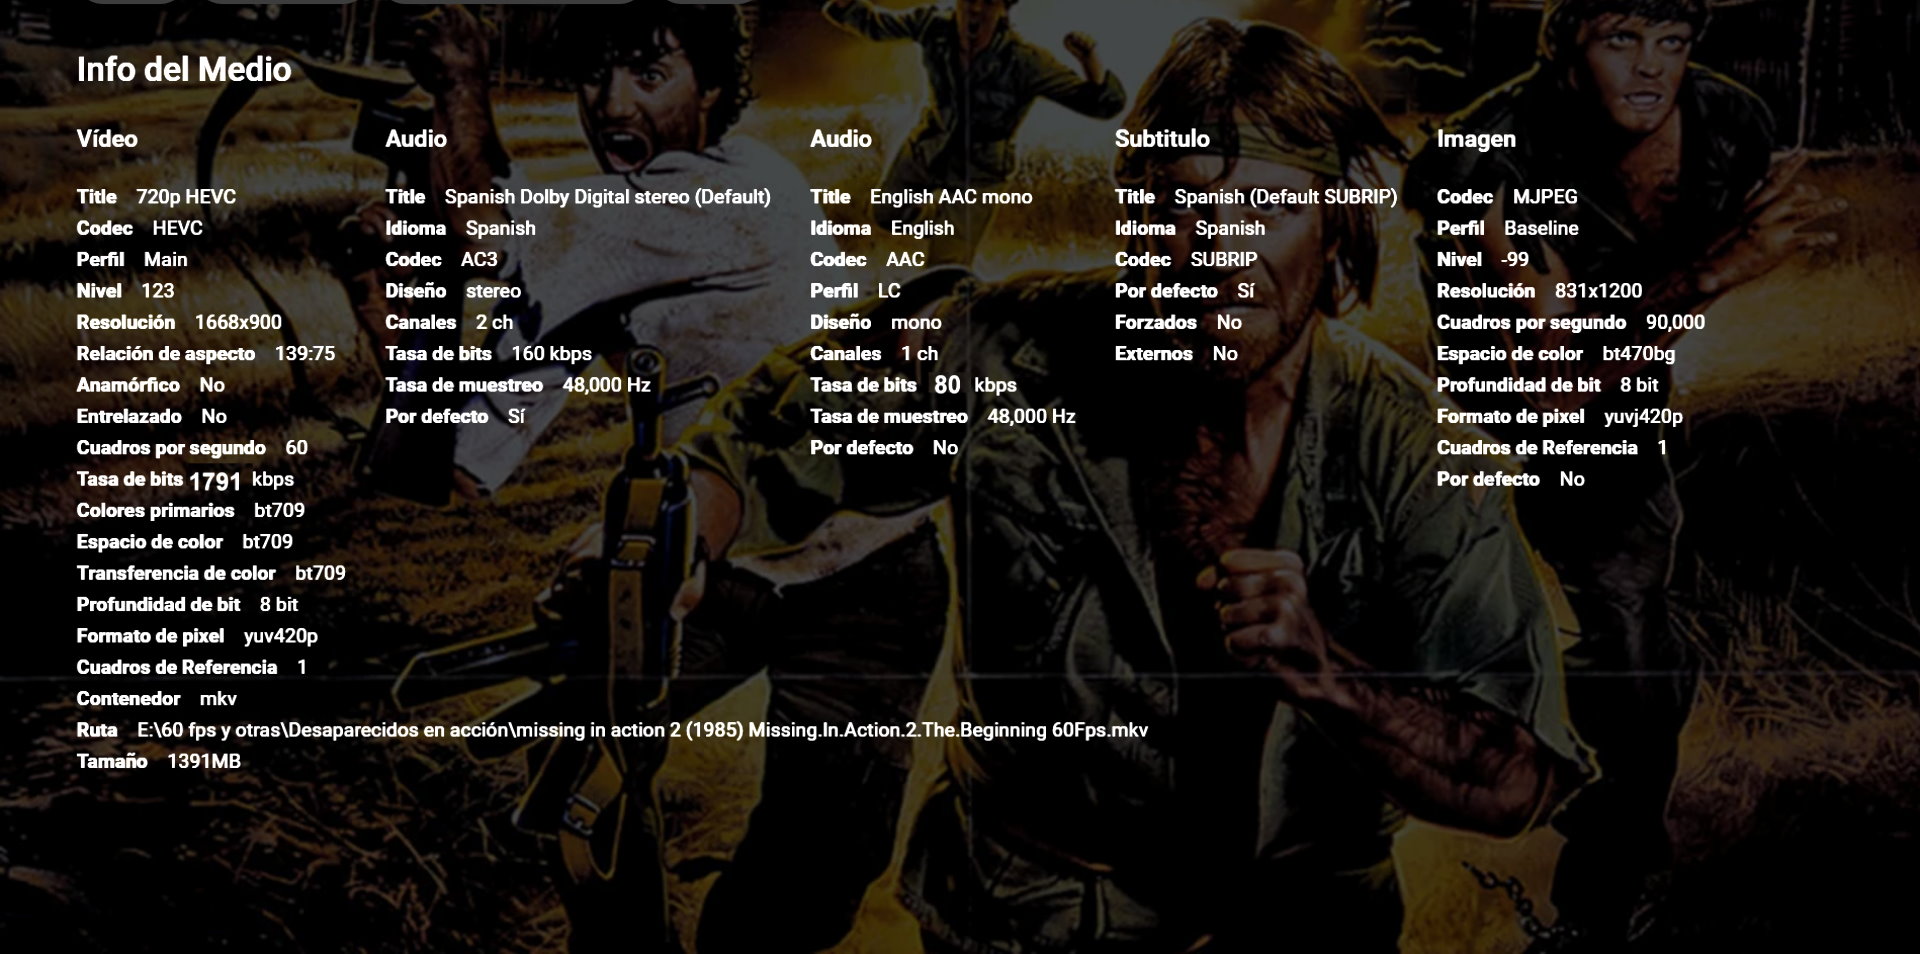Click the audio layout value 'stereo'
Viewport: 1920px width, 954px height.
(493, 291)
